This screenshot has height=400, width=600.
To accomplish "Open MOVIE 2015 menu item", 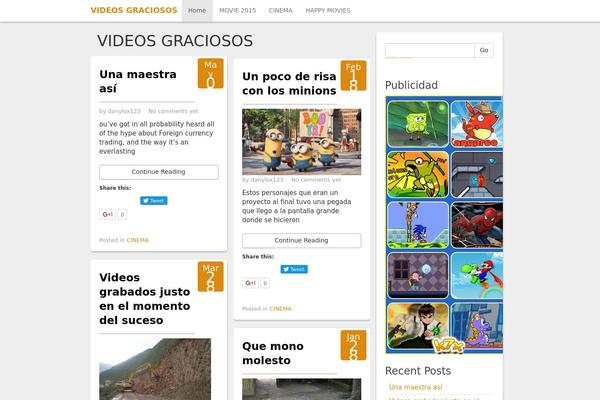I will [x=237, y=10].
